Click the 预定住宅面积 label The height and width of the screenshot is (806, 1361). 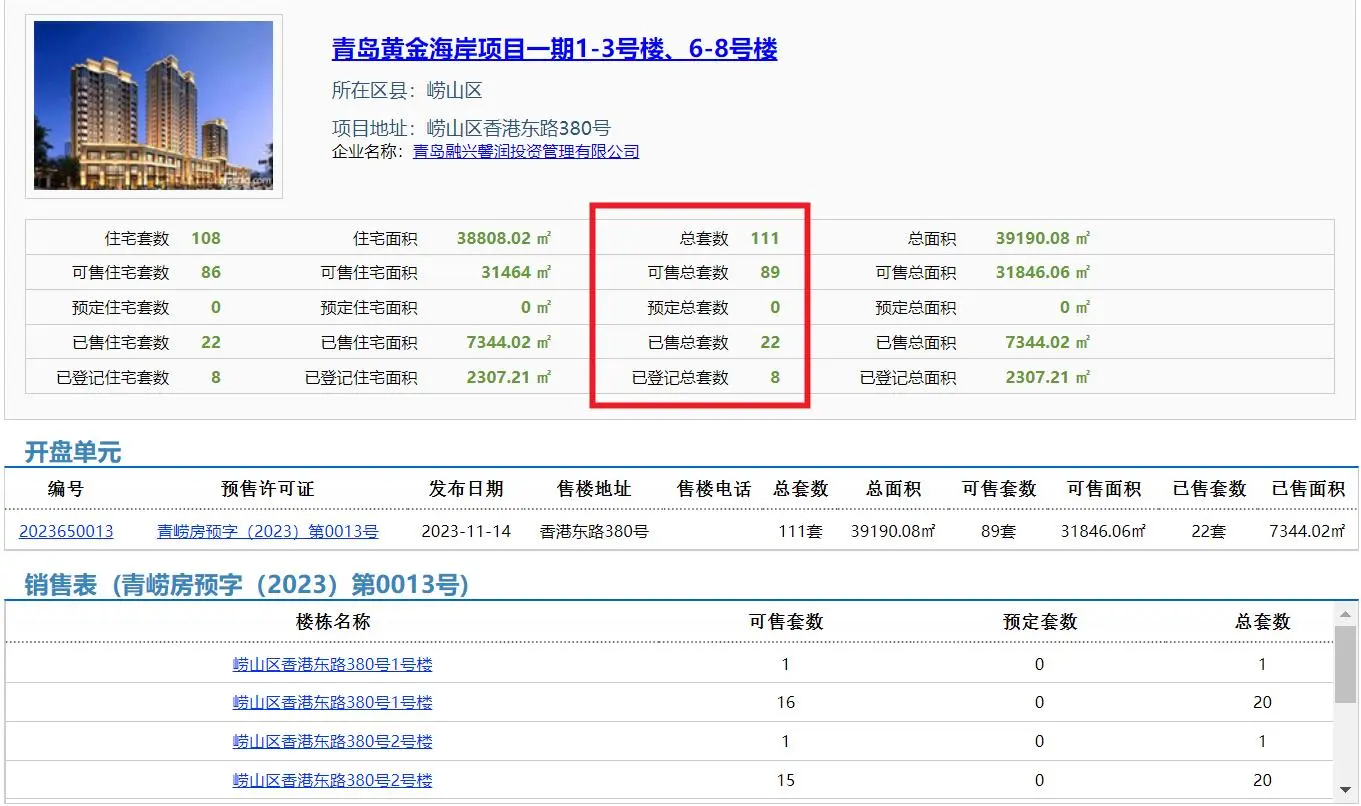pyautogui.click(x=369, y=308)
